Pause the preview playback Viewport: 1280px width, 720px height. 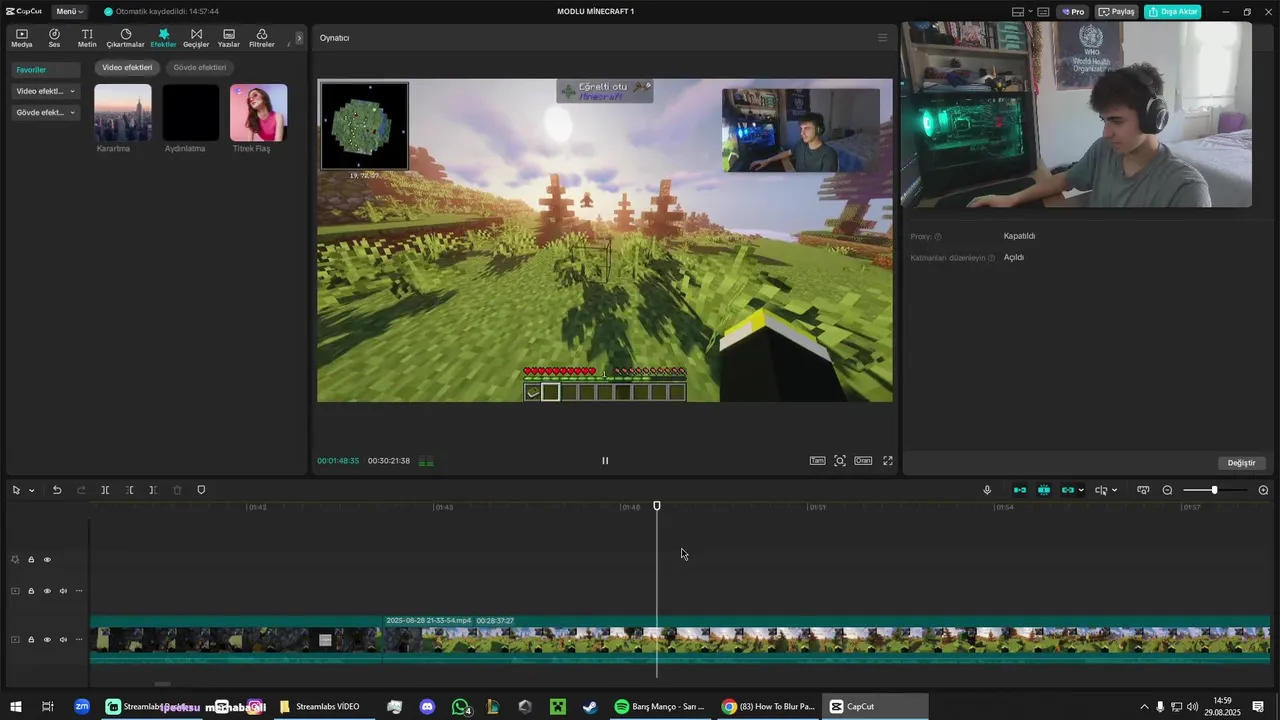pyautogui.click(x=605, y=461)
